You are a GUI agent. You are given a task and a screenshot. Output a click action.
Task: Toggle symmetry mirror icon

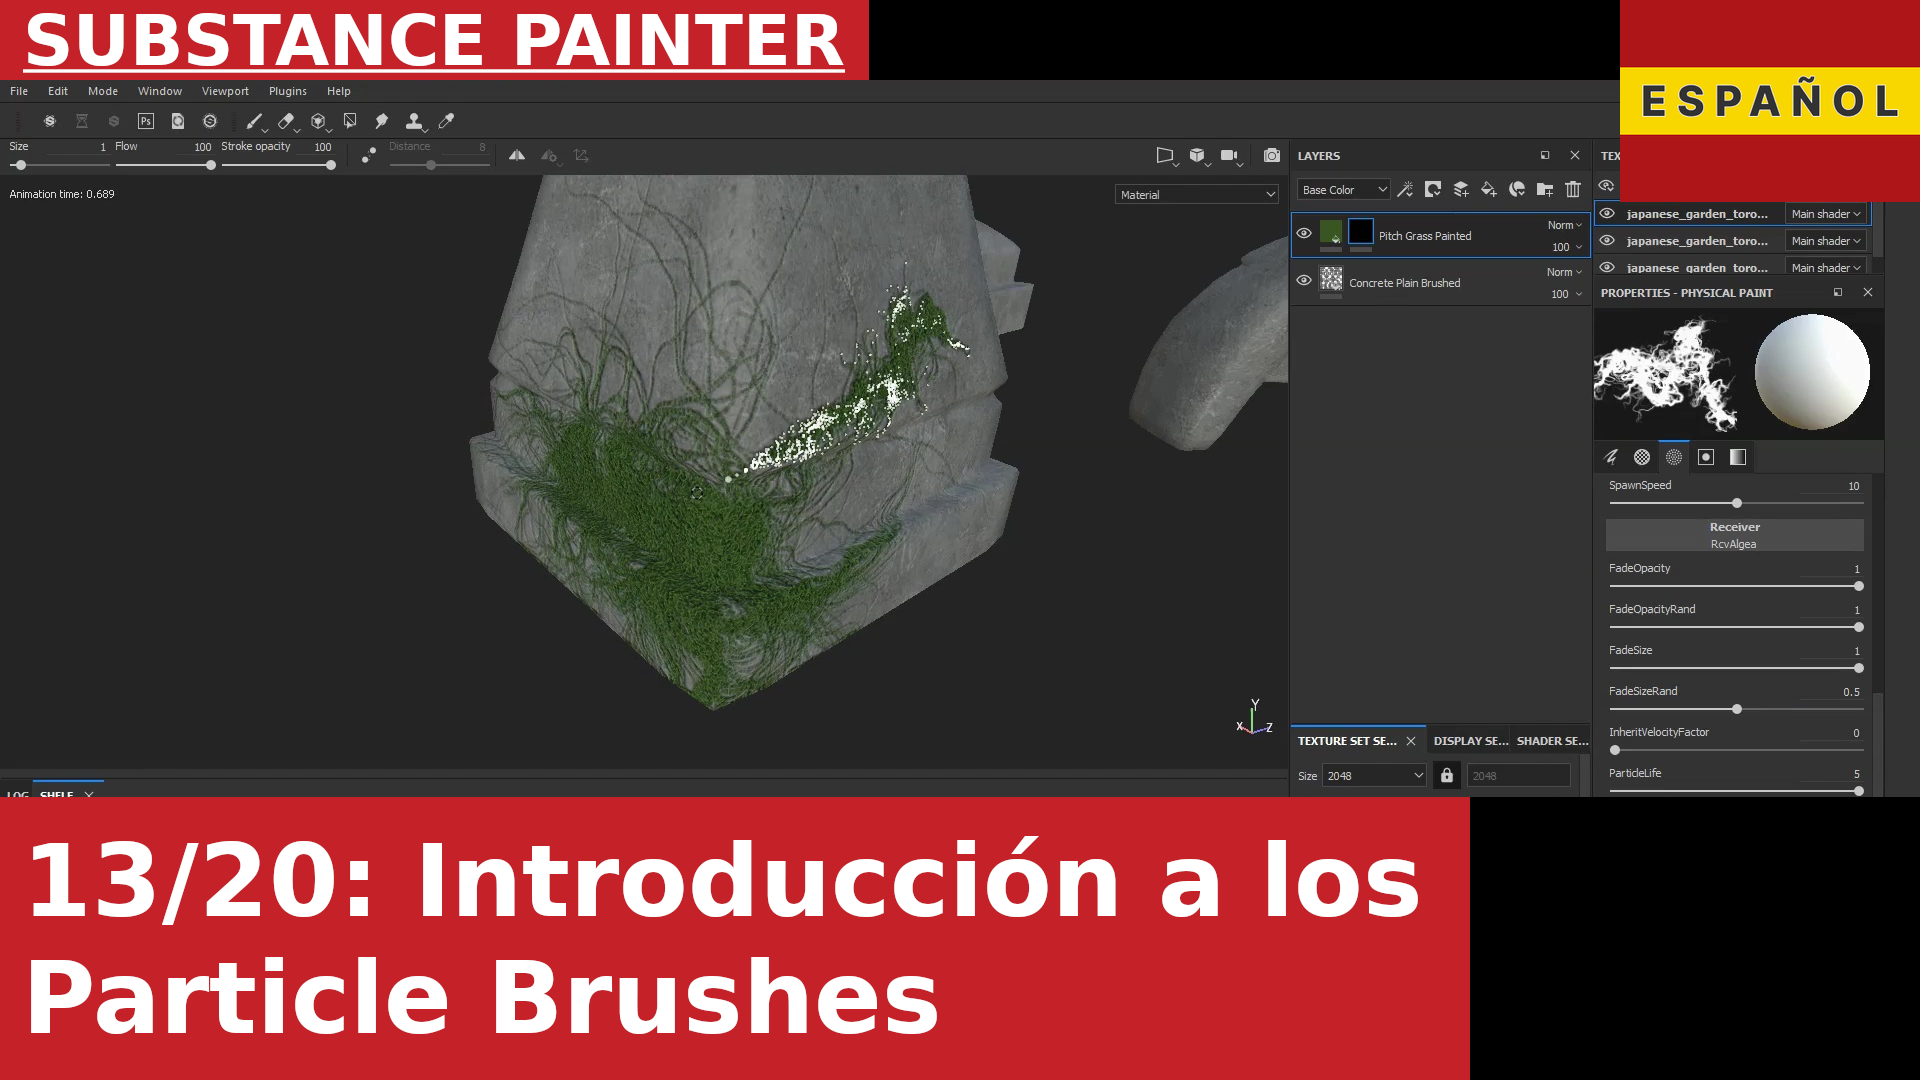pos(517,156)
